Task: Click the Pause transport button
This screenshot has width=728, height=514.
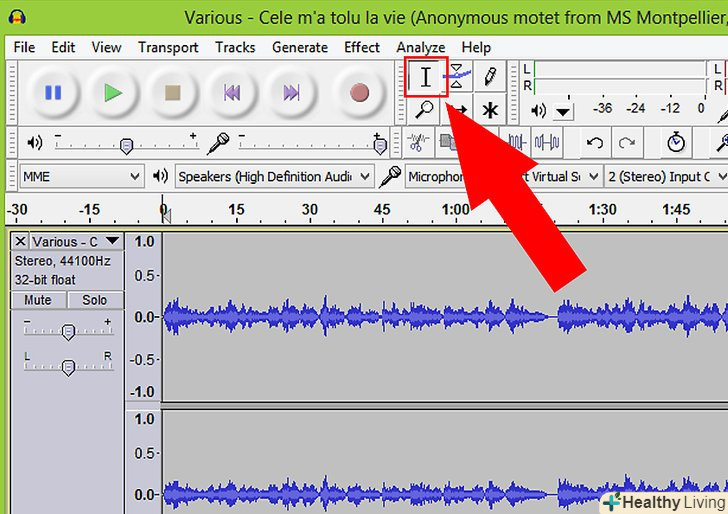Action: pos(53,92)
